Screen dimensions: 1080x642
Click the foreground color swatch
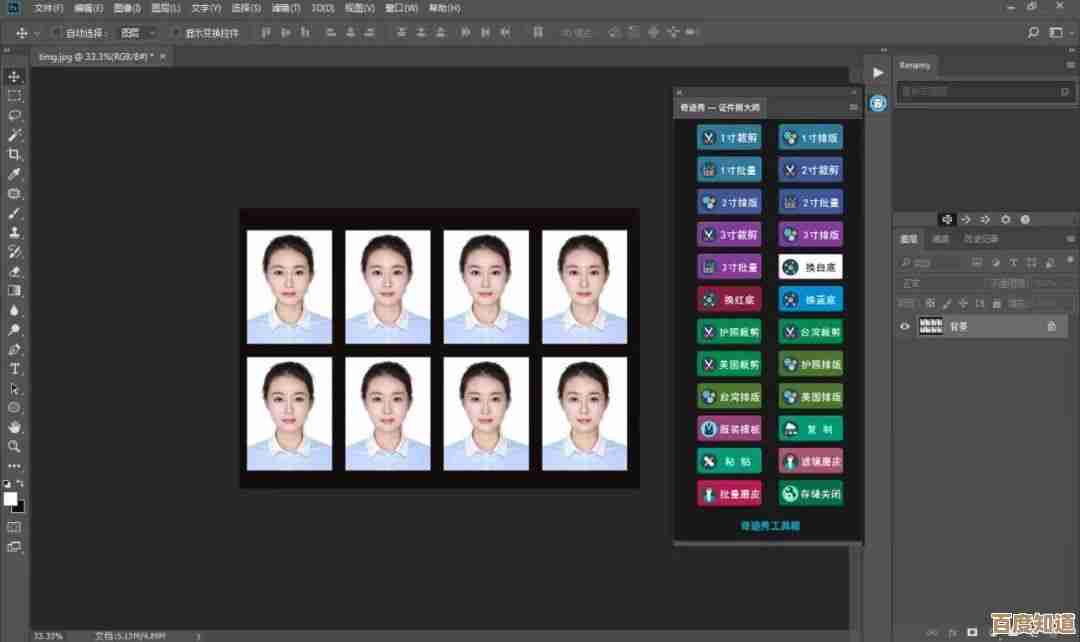(10, 498)
